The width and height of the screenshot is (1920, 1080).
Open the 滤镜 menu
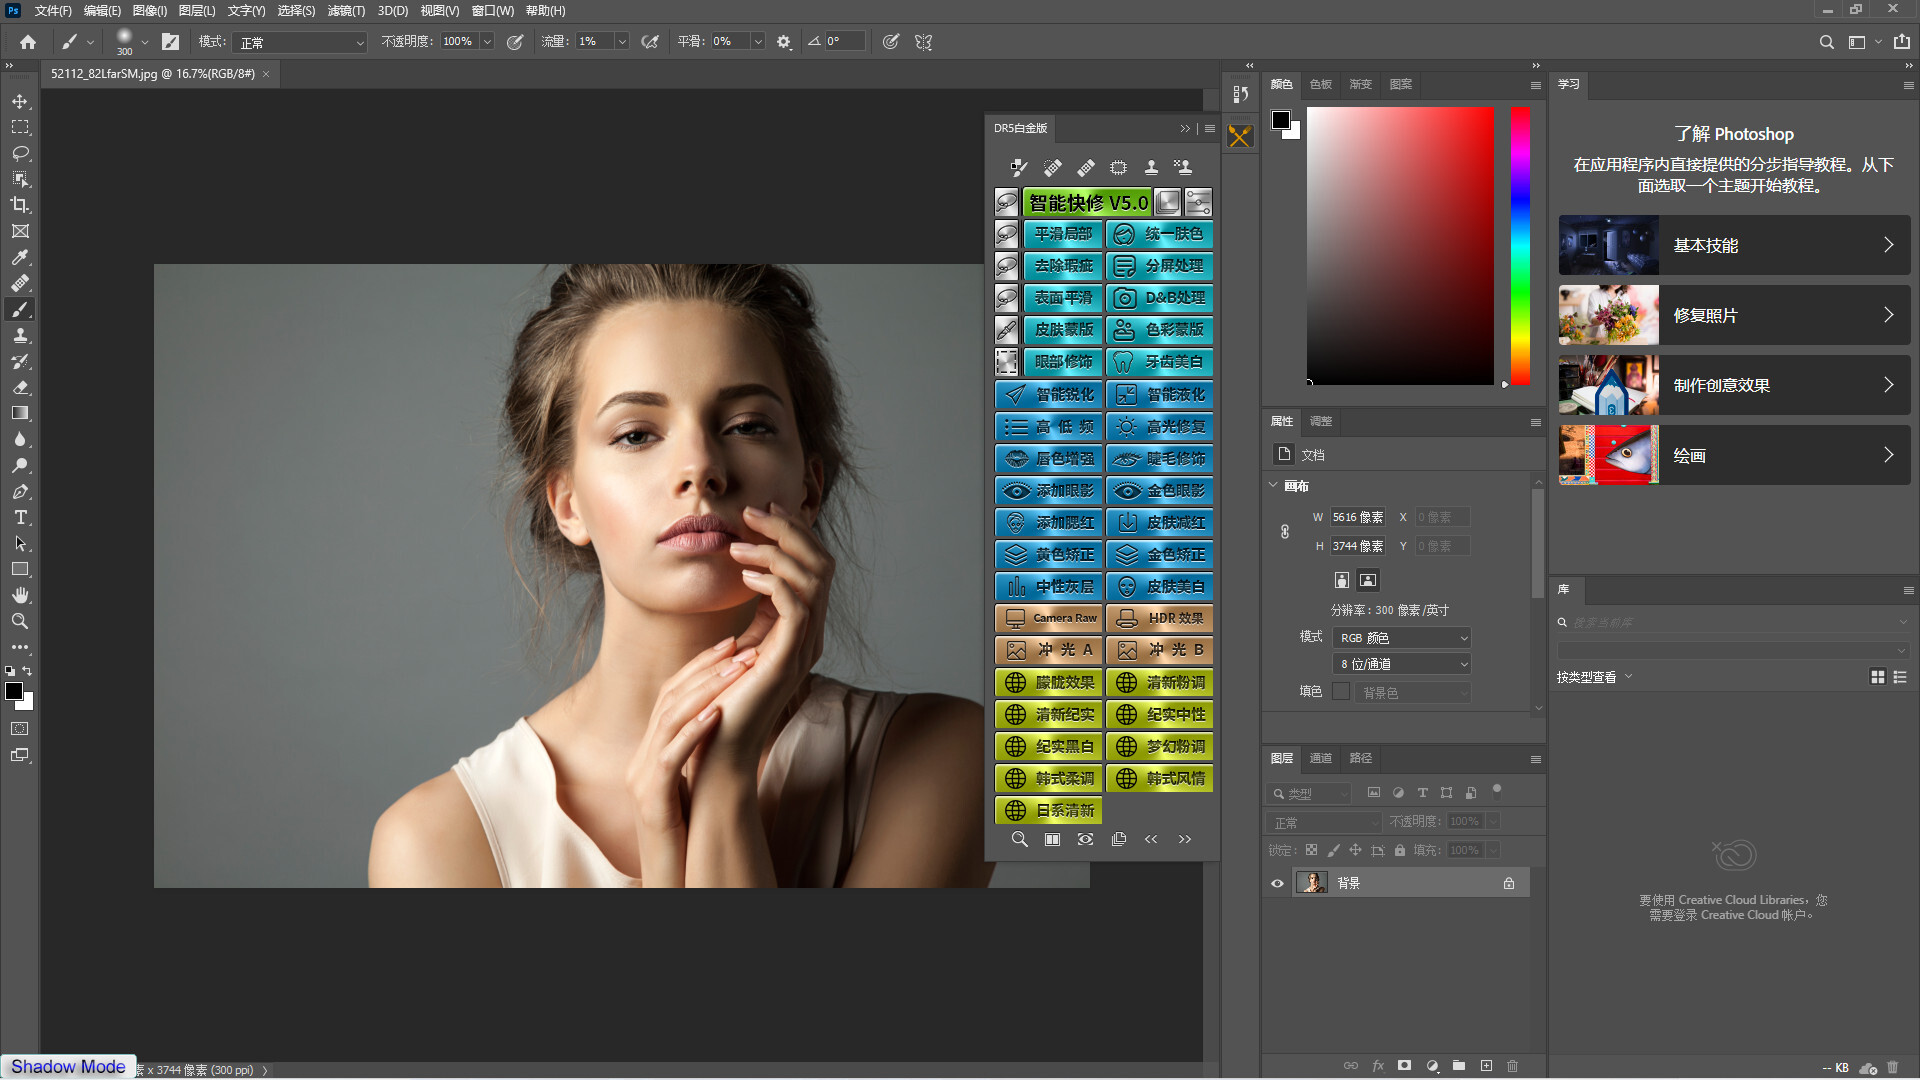pos(345,11)
